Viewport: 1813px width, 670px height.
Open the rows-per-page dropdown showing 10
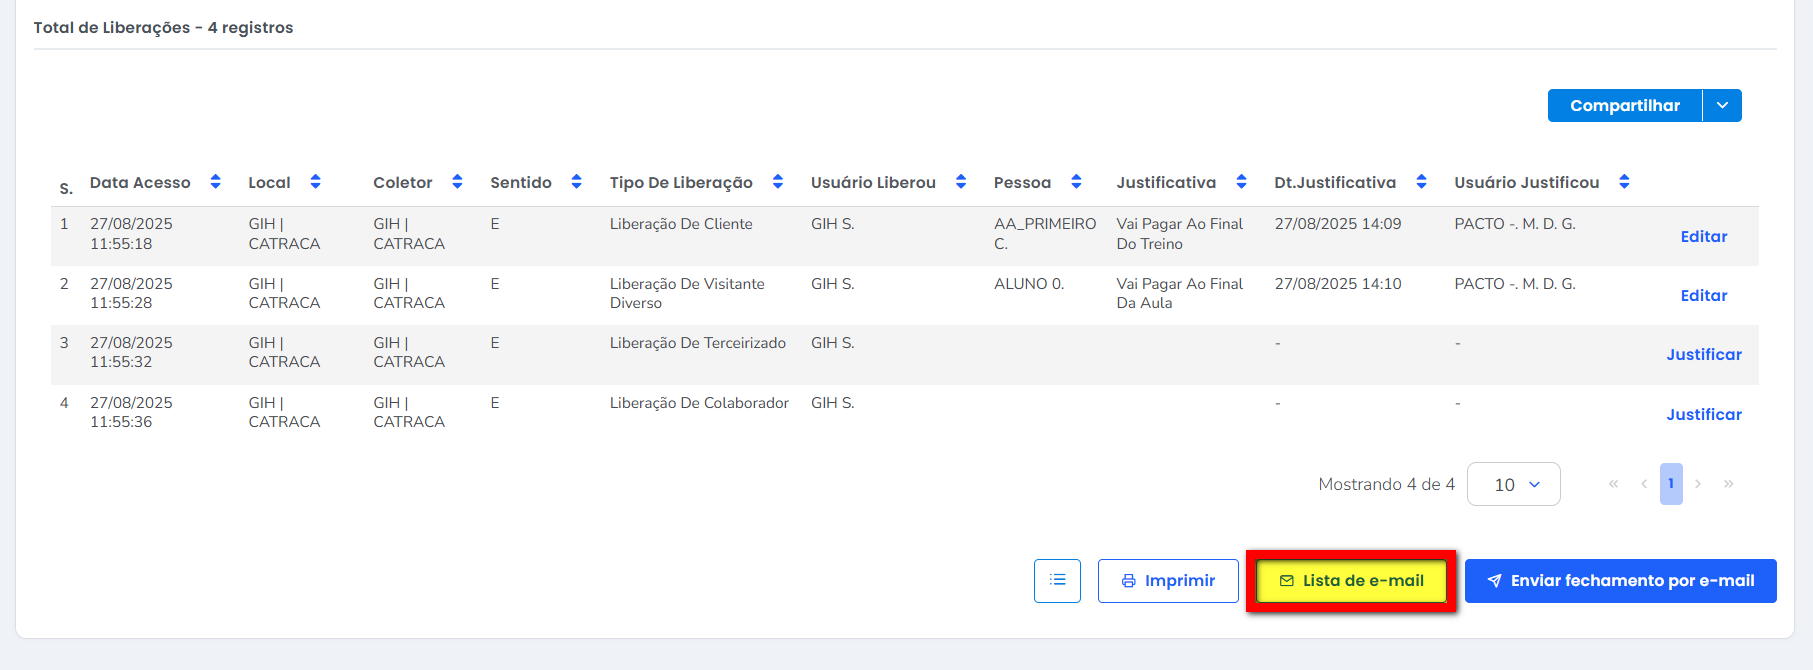pos(1514,484)
